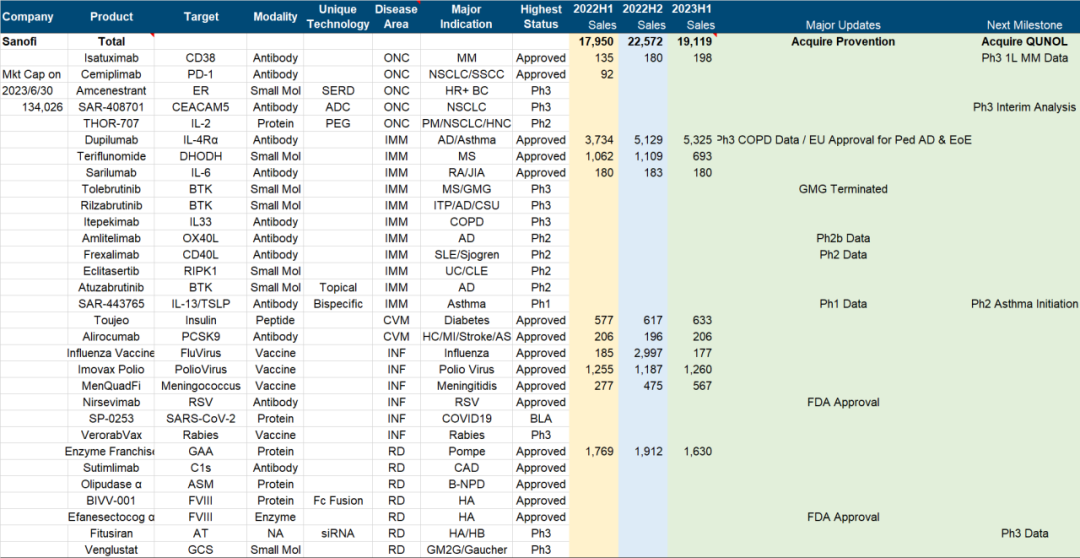This screenshot has height=558, width=1080.
Task: Select the Major Updates header
Action: pyautogui.click(x=843, y=25)
